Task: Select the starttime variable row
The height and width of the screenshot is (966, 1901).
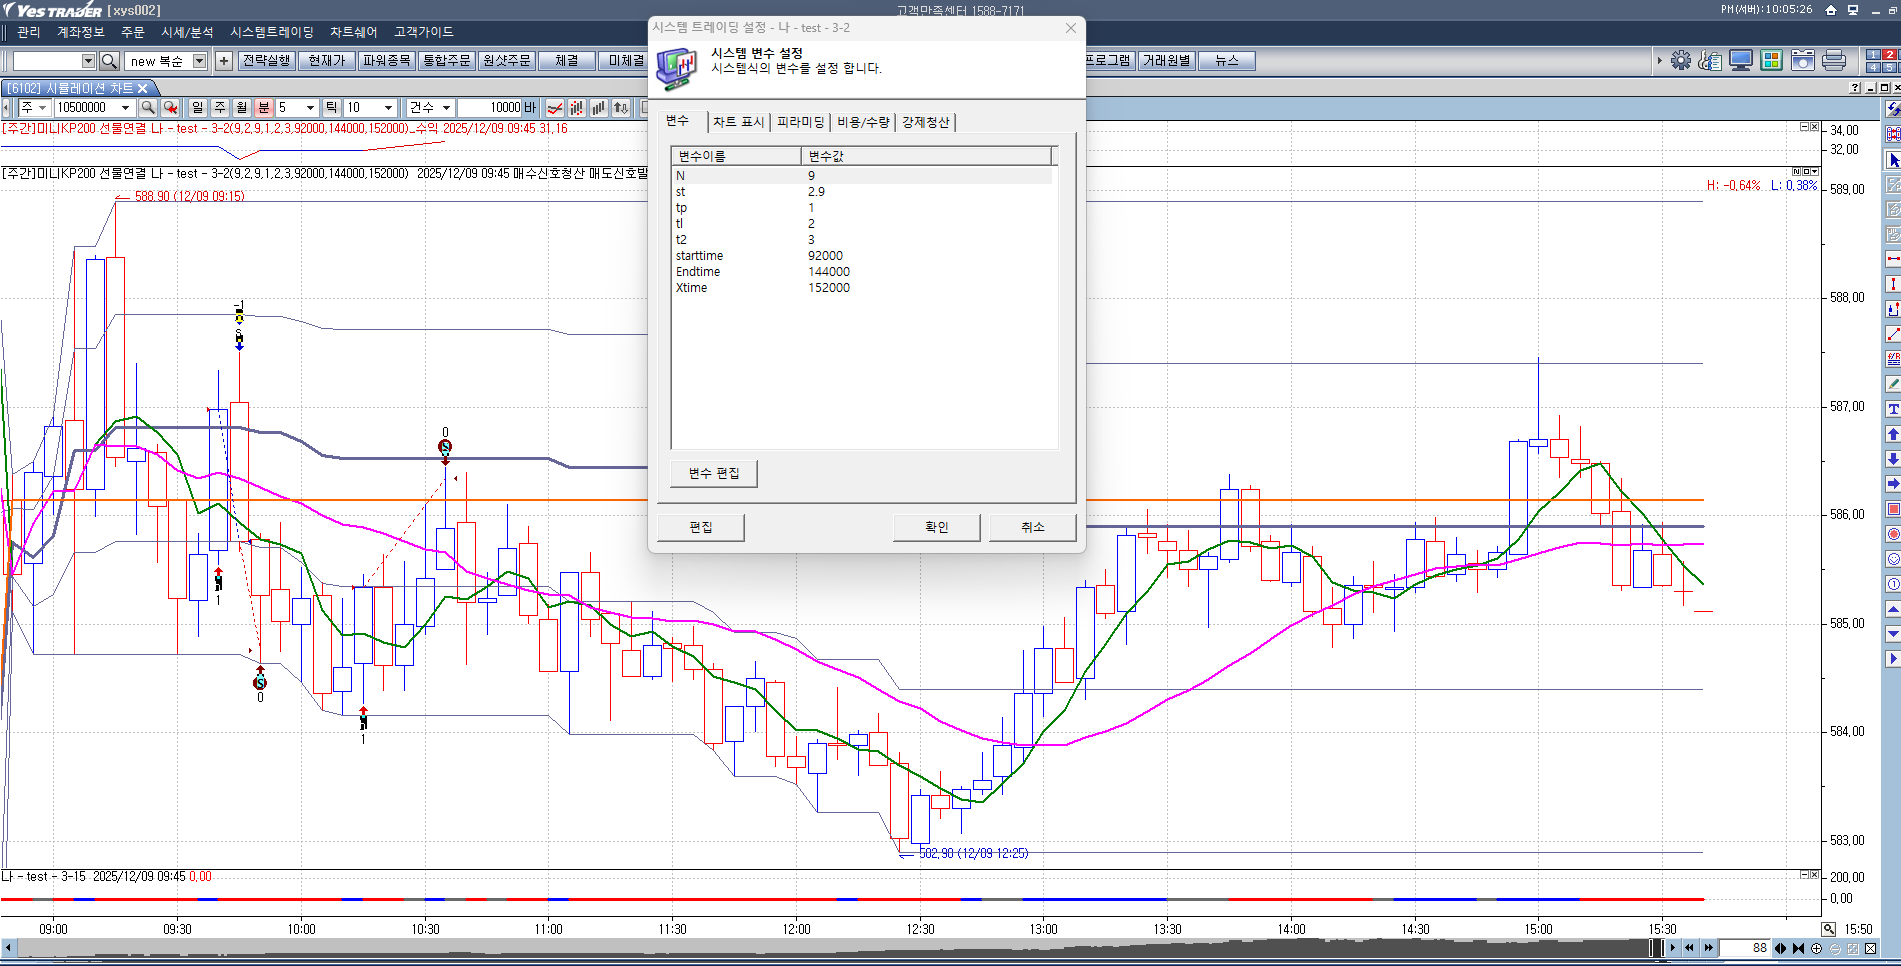Action: pos(699,256)
